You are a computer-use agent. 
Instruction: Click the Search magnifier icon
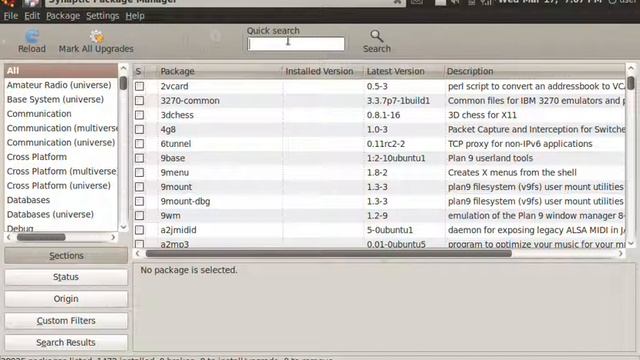[376, 36]
